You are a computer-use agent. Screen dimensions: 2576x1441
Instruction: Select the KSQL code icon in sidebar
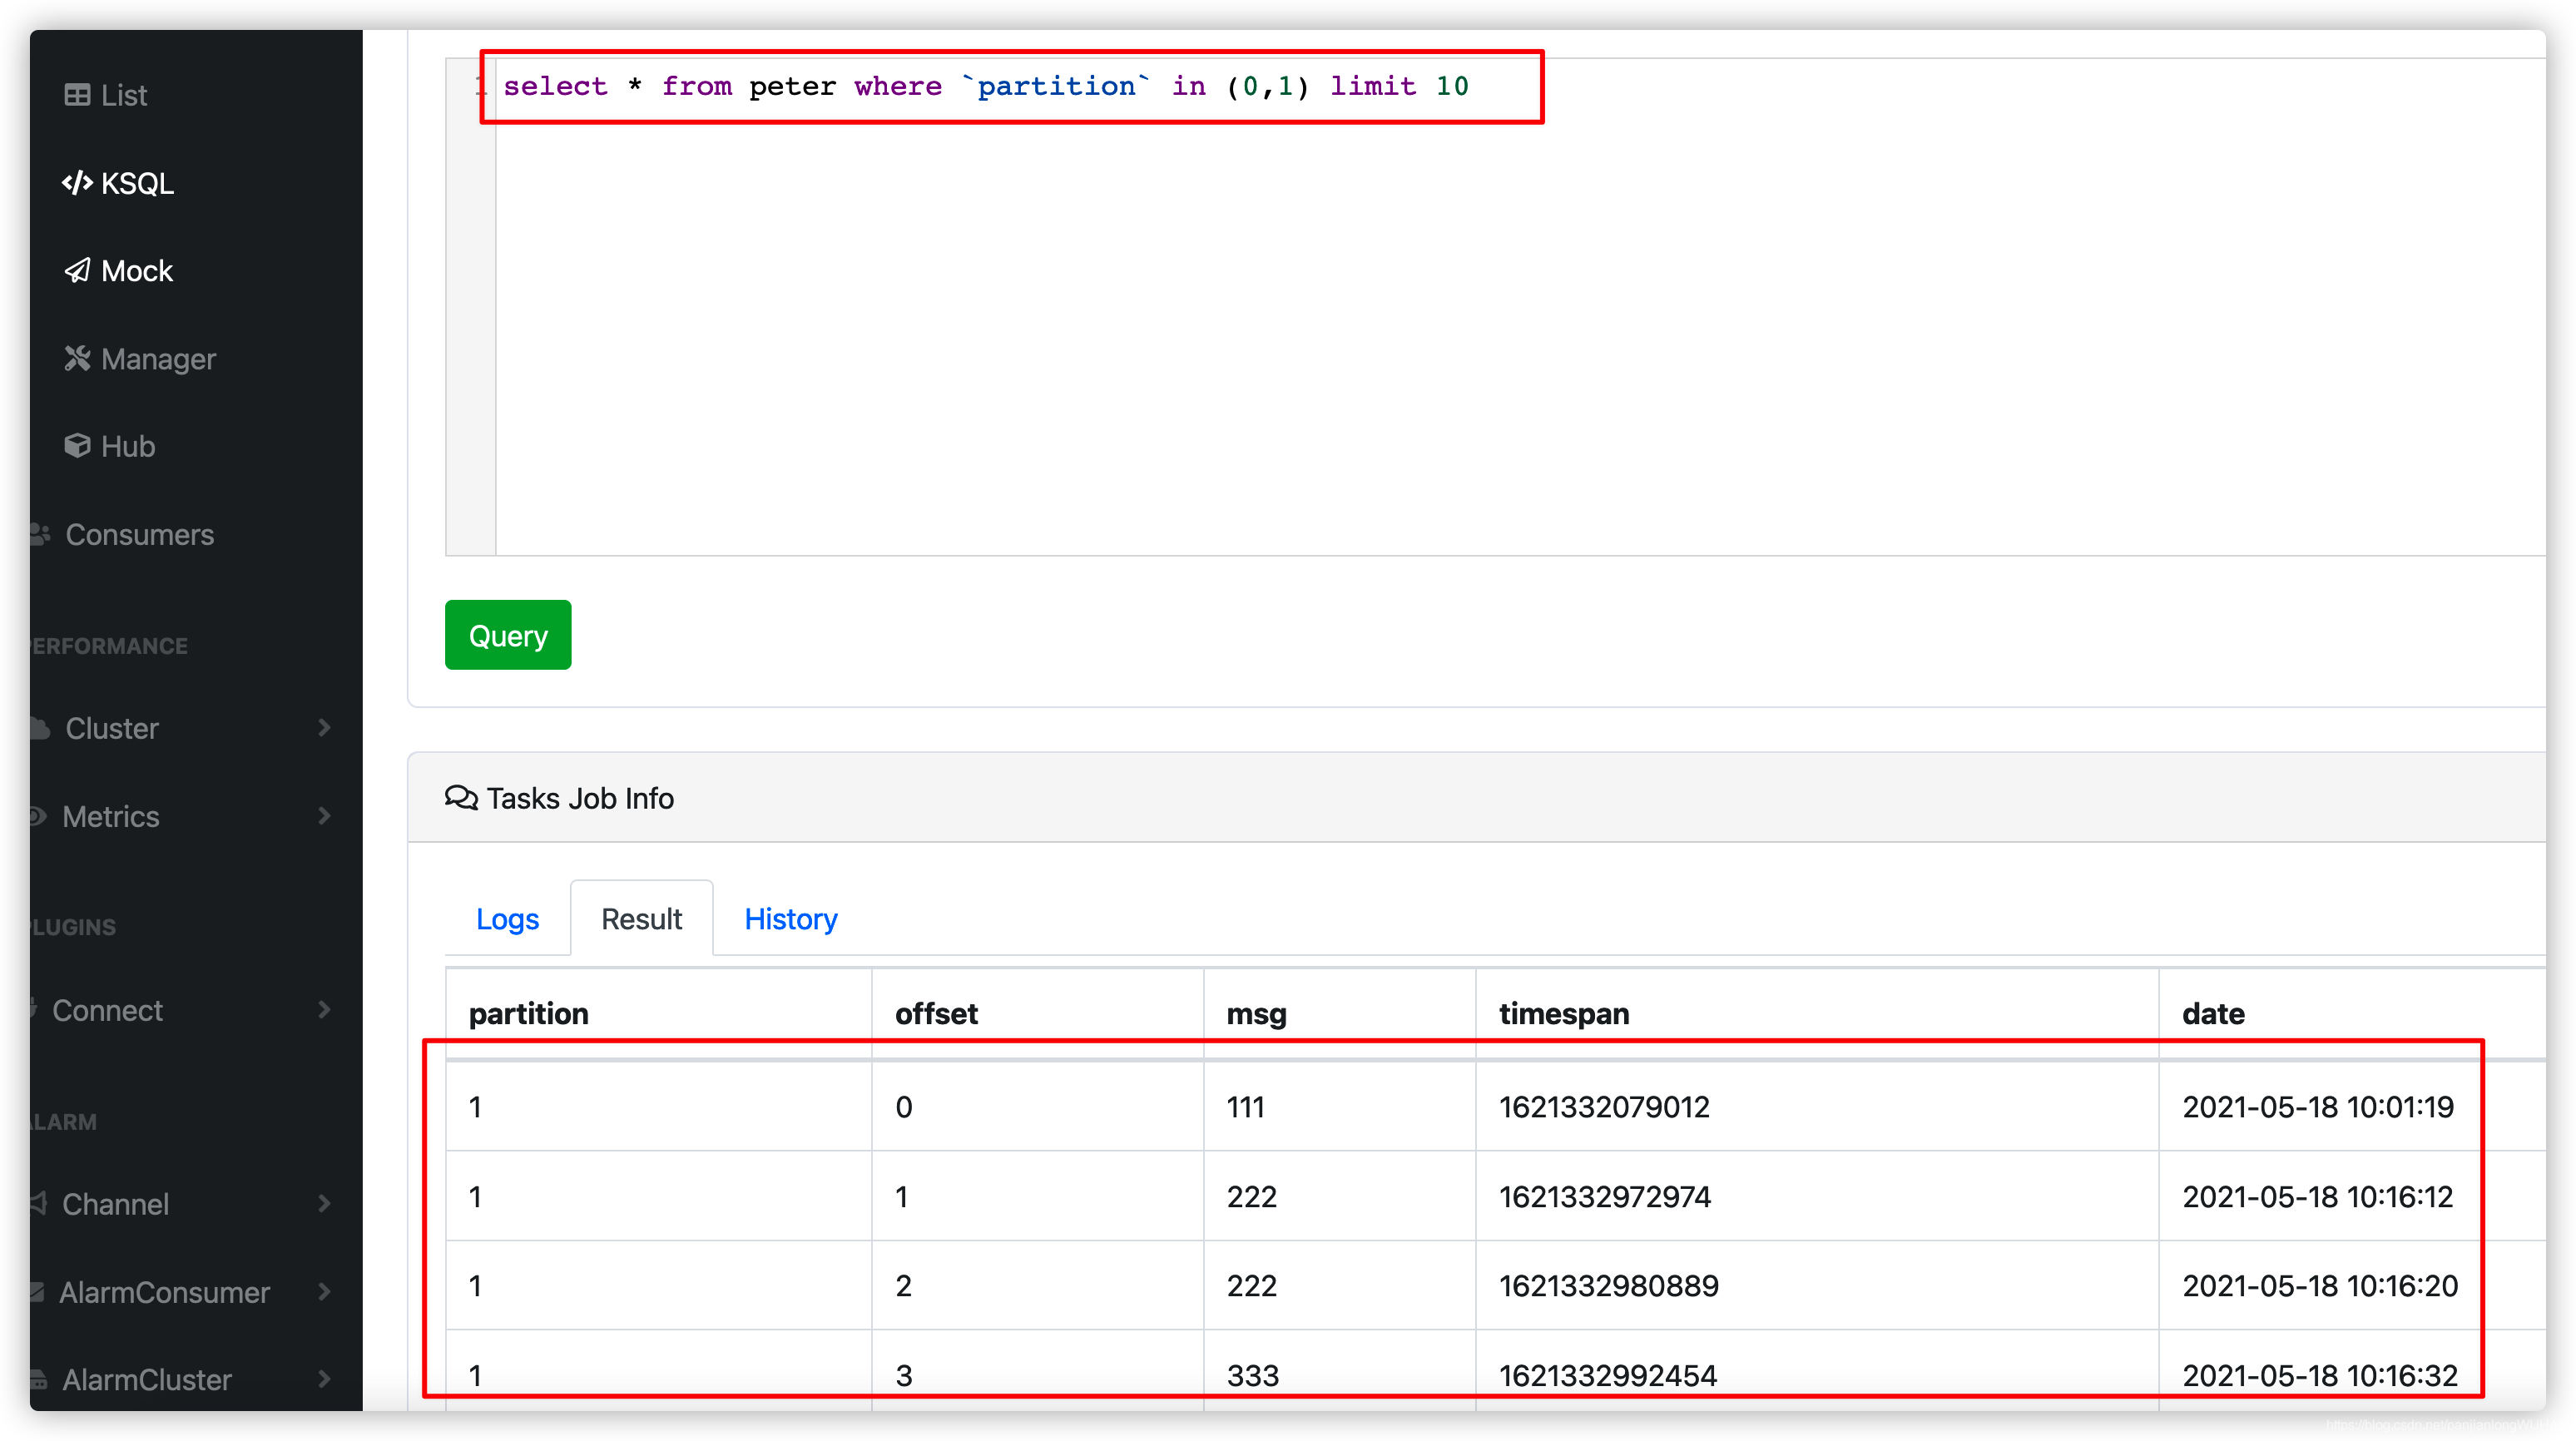point(78,183)
